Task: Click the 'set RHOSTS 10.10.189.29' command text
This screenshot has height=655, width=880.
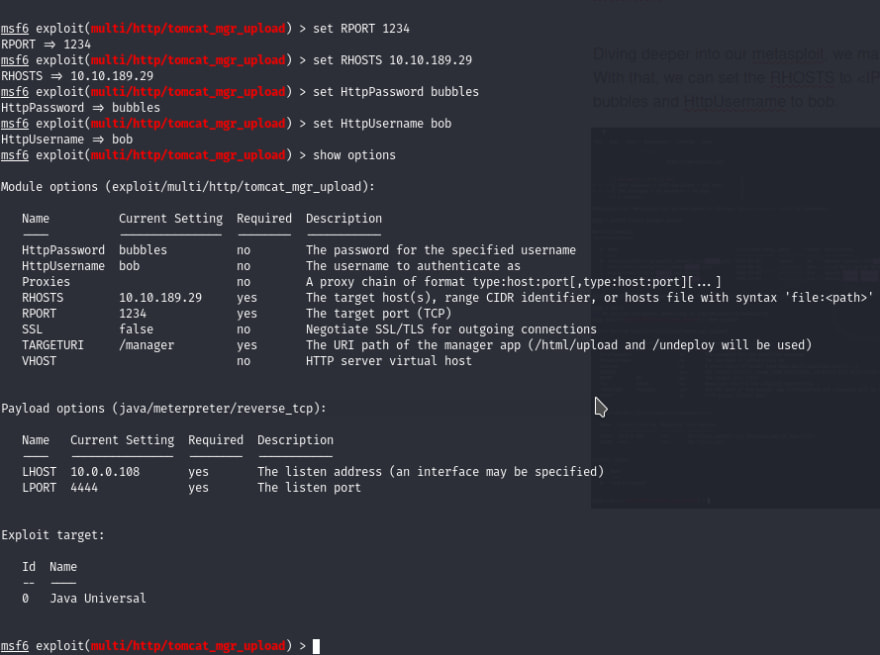Action: [x=392, y=60]
